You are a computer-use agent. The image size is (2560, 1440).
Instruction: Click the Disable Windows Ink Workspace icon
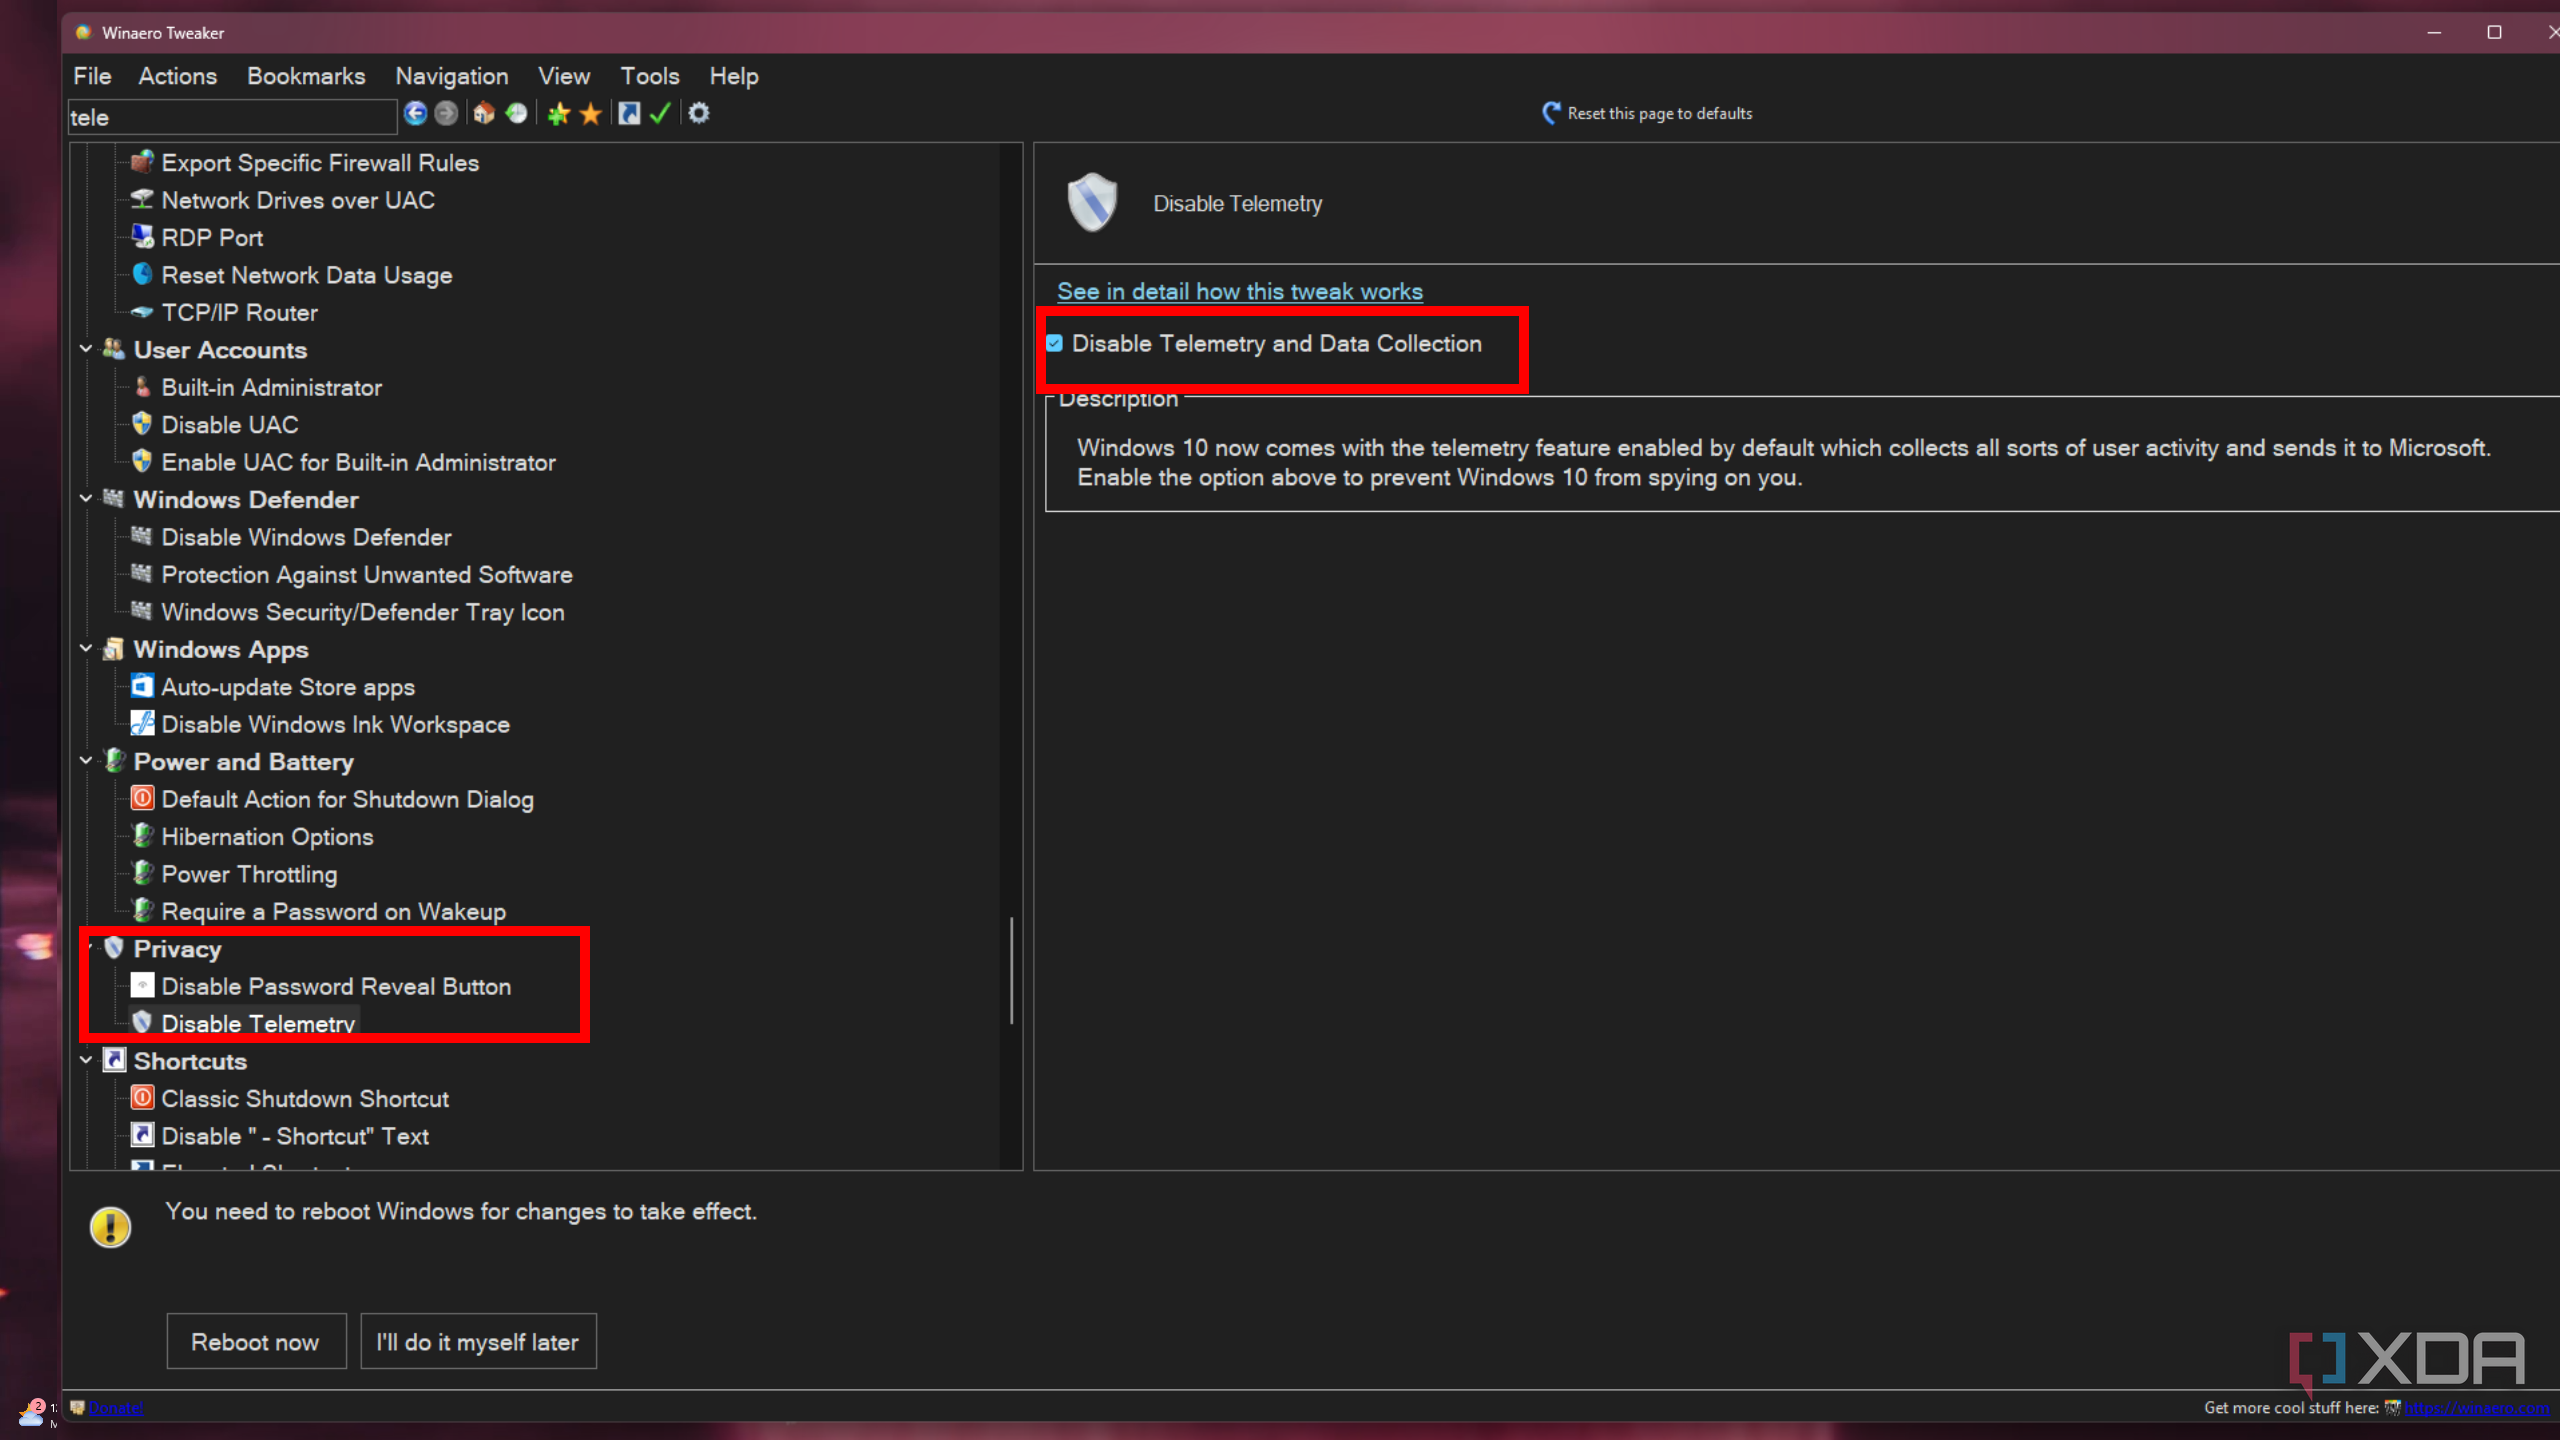pos(142,723)
